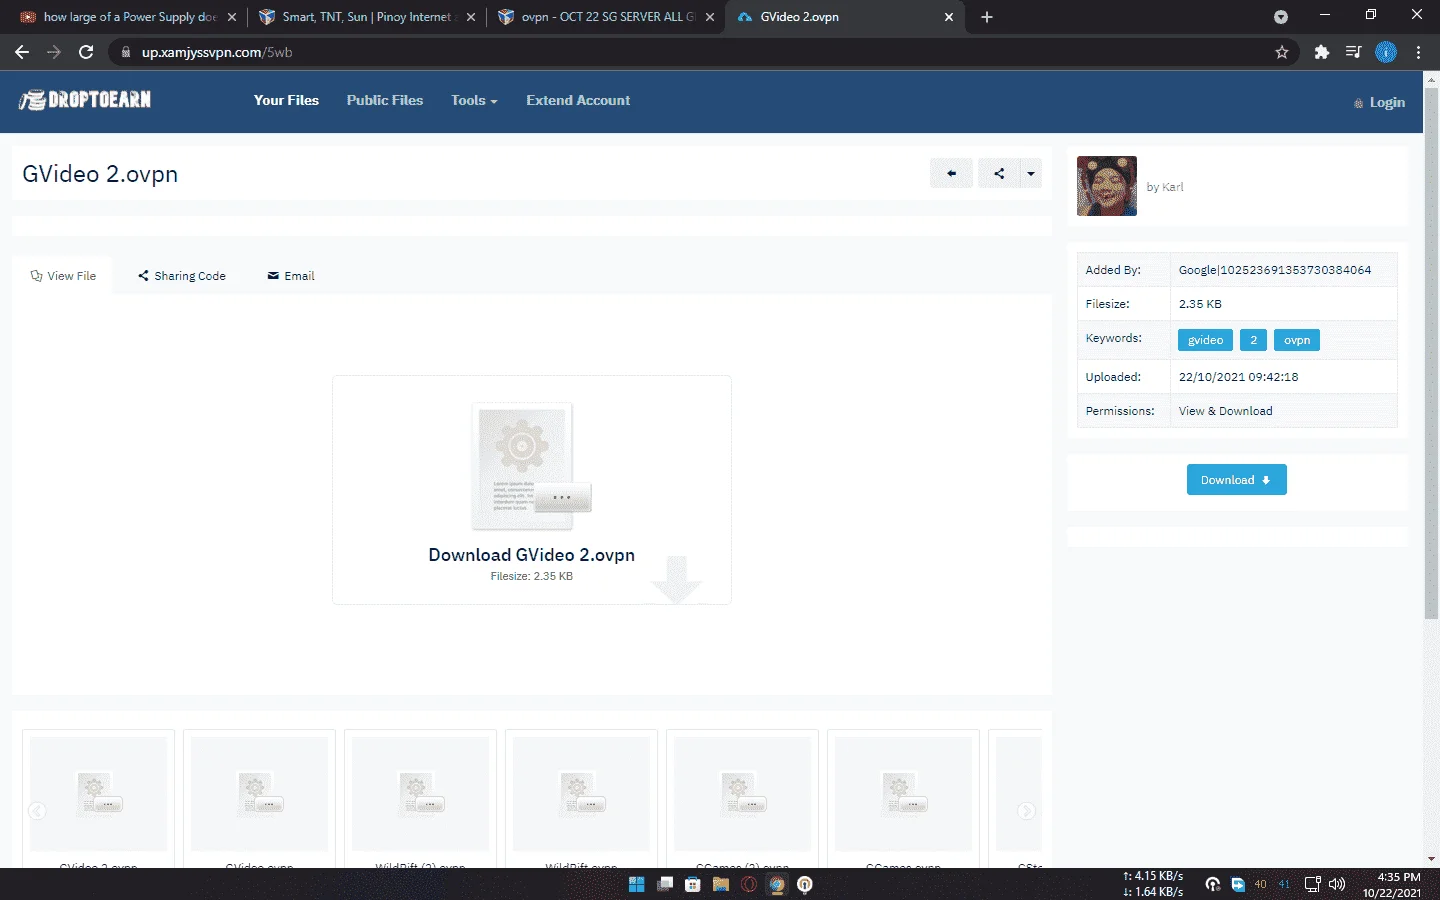Close the 'how large of a Power Supply' tab
The height and width of the screenshot is (900, 1440).
(232, 17)
